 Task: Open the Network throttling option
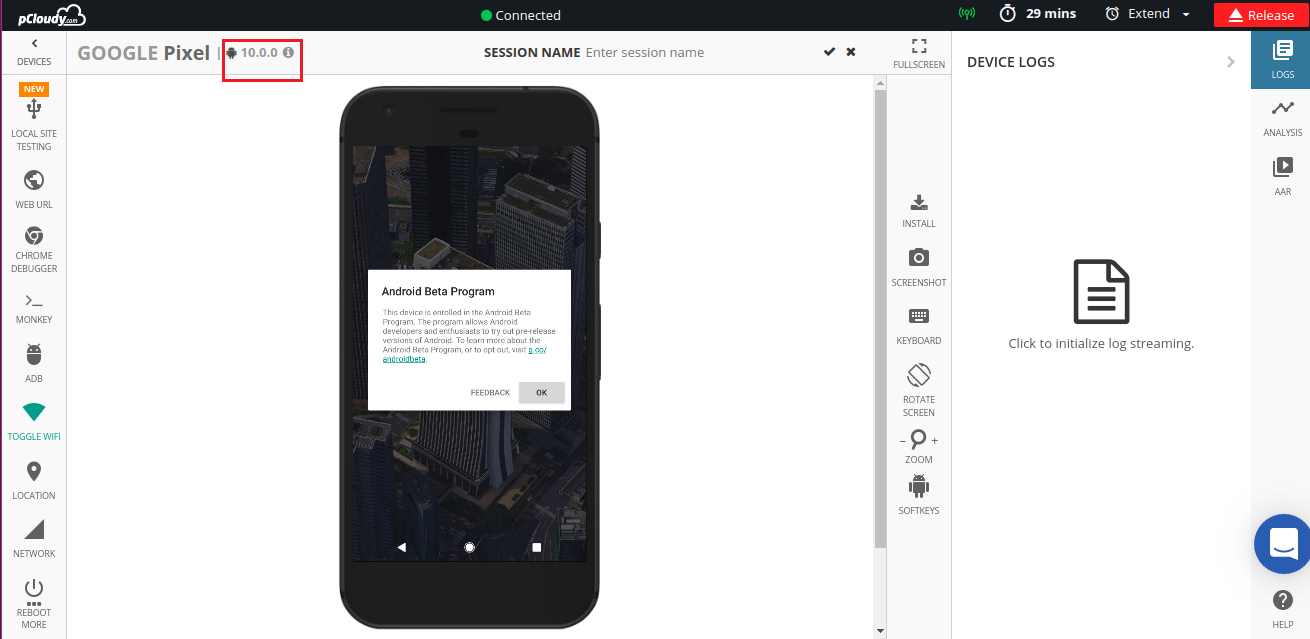pyautogui.click(x=34, y=539)
